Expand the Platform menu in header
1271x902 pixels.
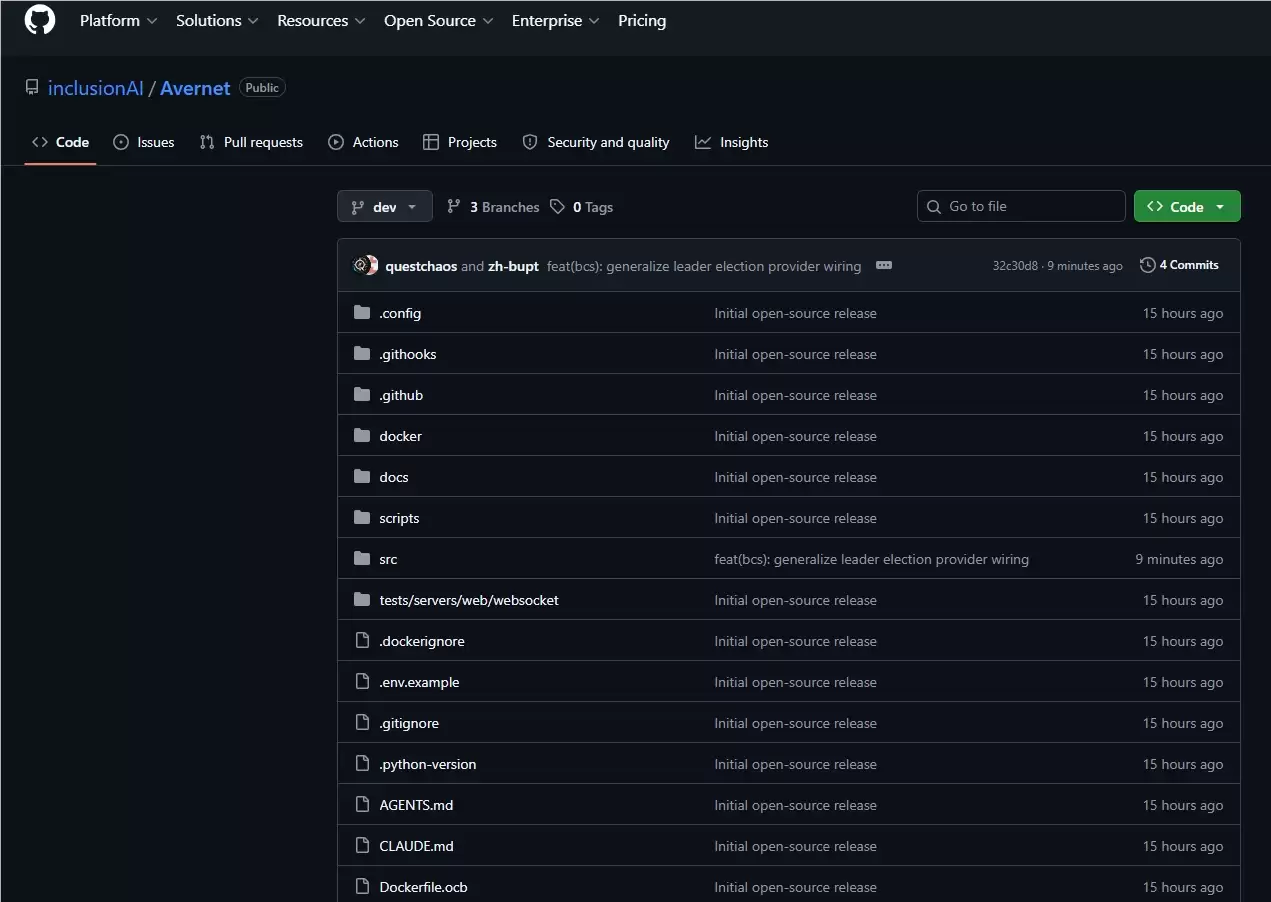click(119, 21)
